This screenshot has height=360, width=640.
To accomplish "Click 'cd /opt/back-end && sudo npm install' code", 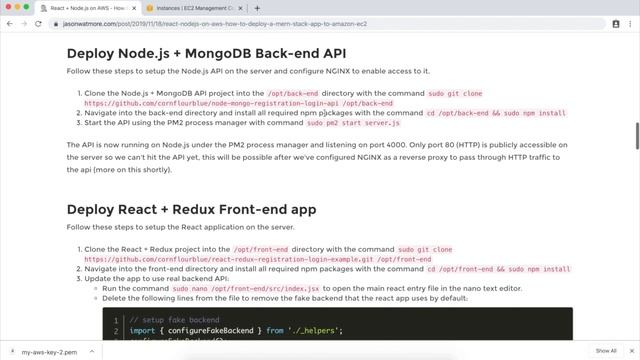I will click(496, 113).
